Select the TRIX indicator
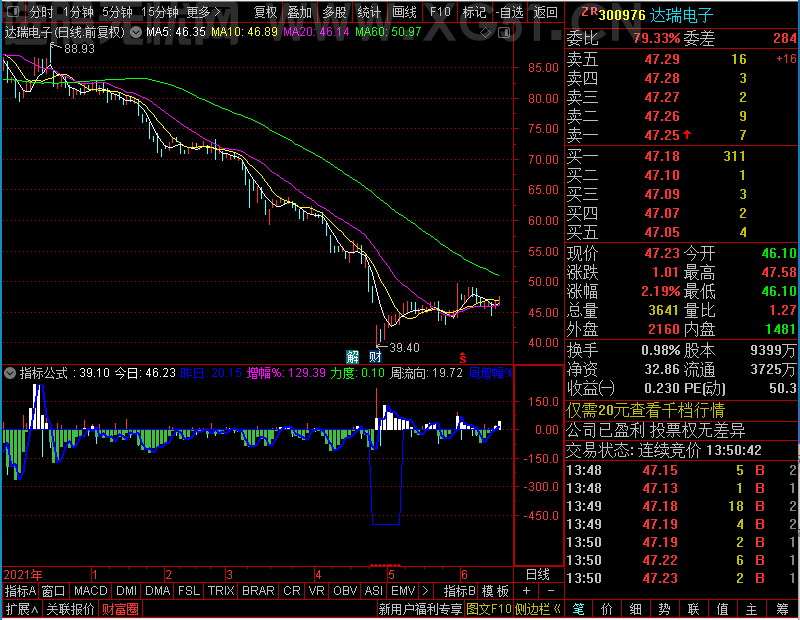The width and height of the screenshot is (800, 620). pos(221,591)
